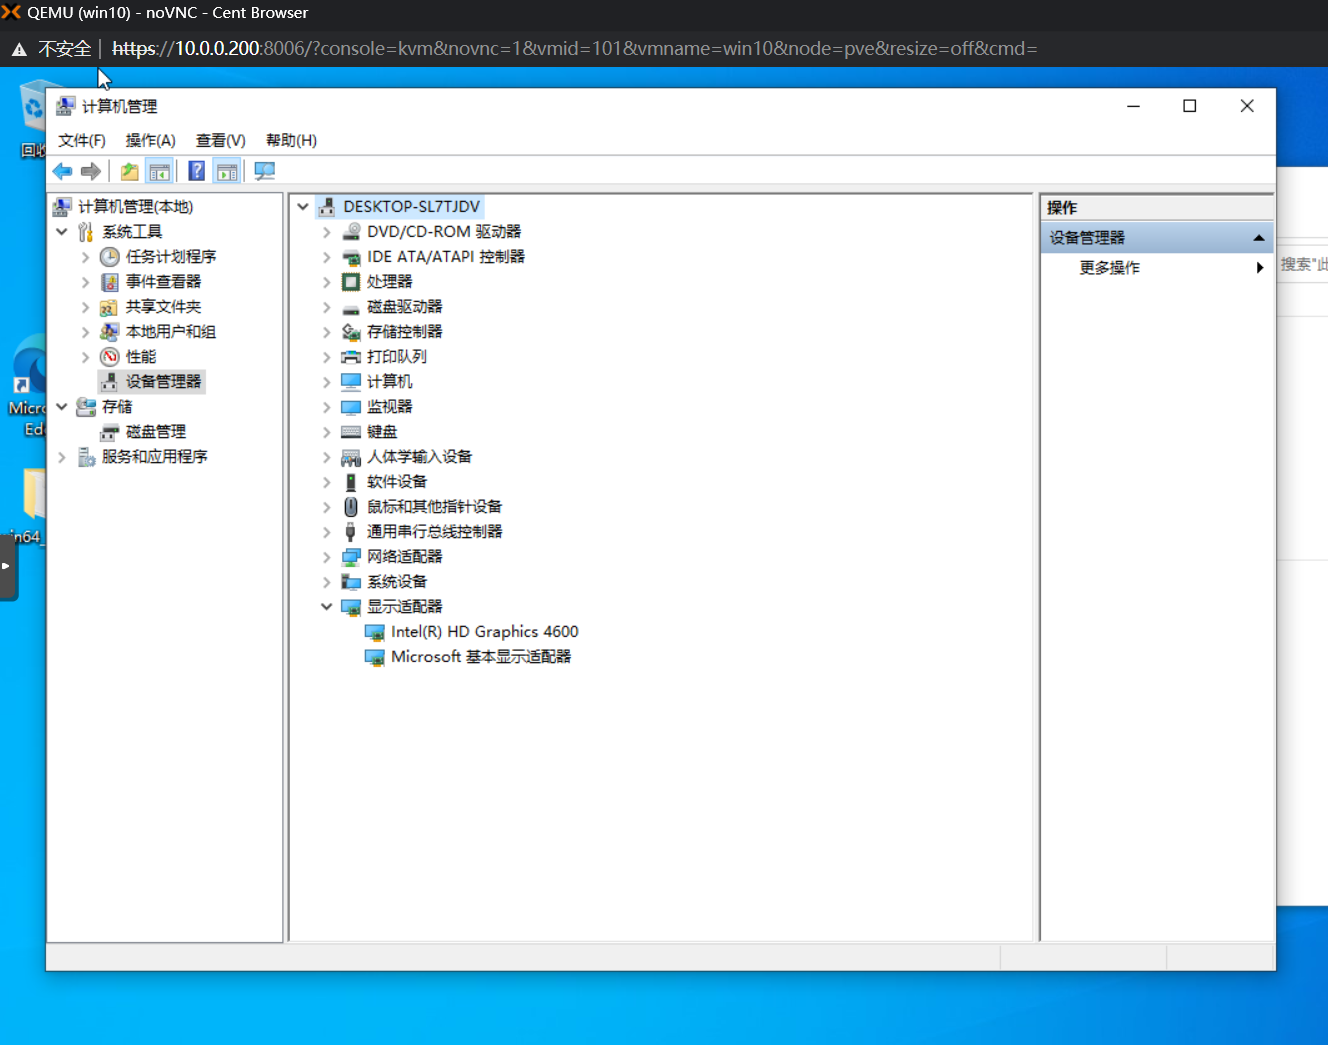Toggle the show/hide action pane toolbar icon
This screenshot has height=1045, width=1328.
click(227, 171)
